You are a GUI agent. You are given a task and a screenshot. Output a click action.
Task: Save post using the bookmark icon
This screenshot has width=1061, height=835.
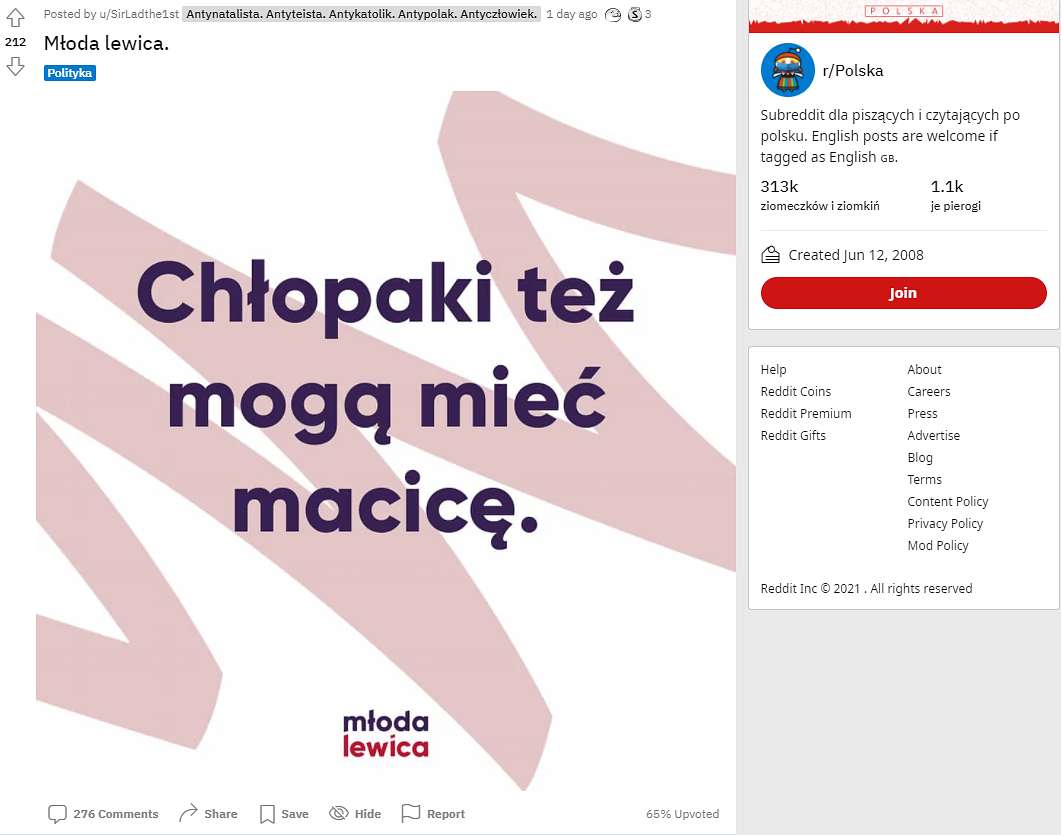[x=267, y=813]
